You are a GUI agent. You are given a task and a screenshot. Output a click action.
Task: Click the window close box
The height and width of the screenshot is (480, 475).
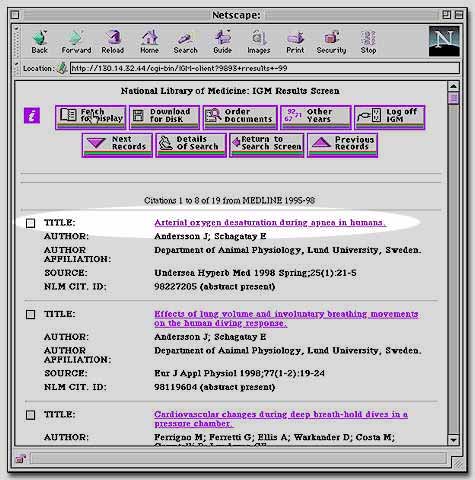click(x=15, y=15)
